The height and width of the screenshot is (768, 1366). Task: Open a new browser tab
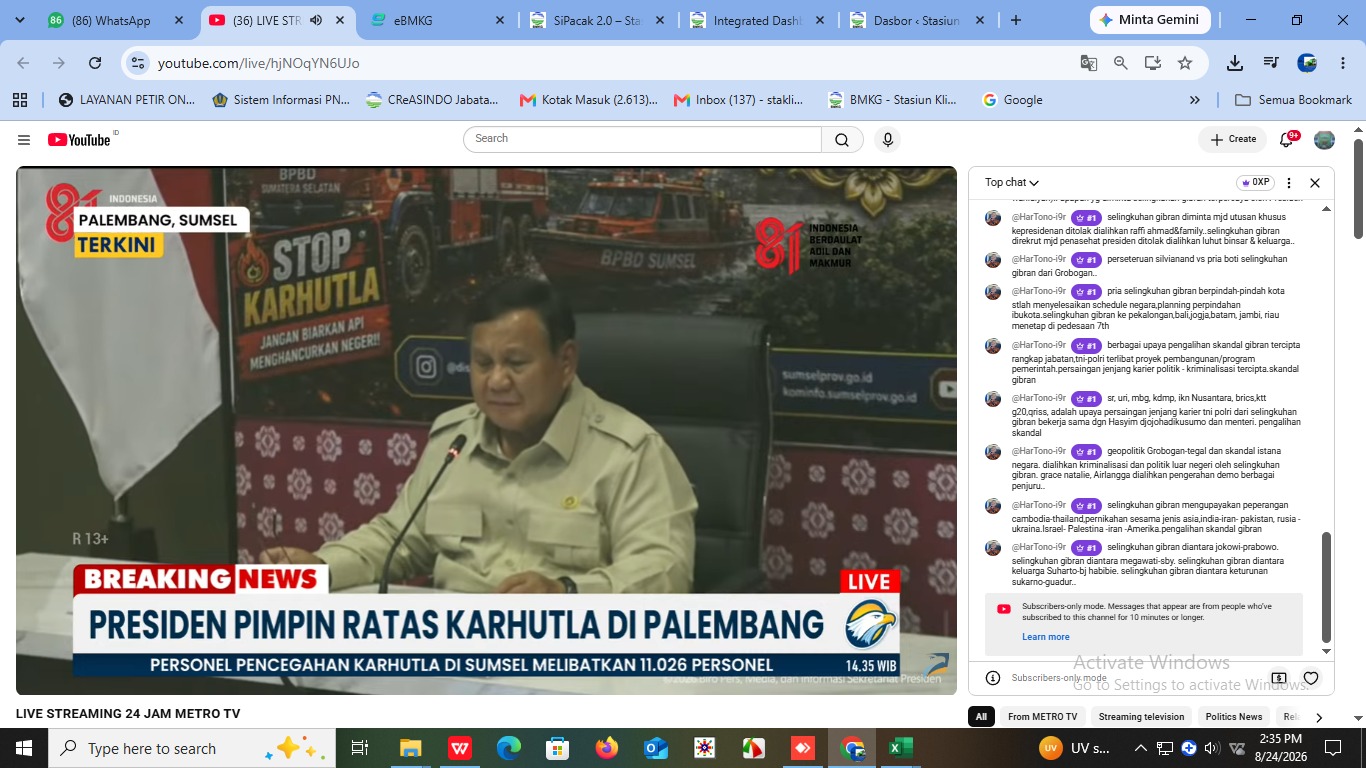pyautogui.click(x=1016, y=20)
